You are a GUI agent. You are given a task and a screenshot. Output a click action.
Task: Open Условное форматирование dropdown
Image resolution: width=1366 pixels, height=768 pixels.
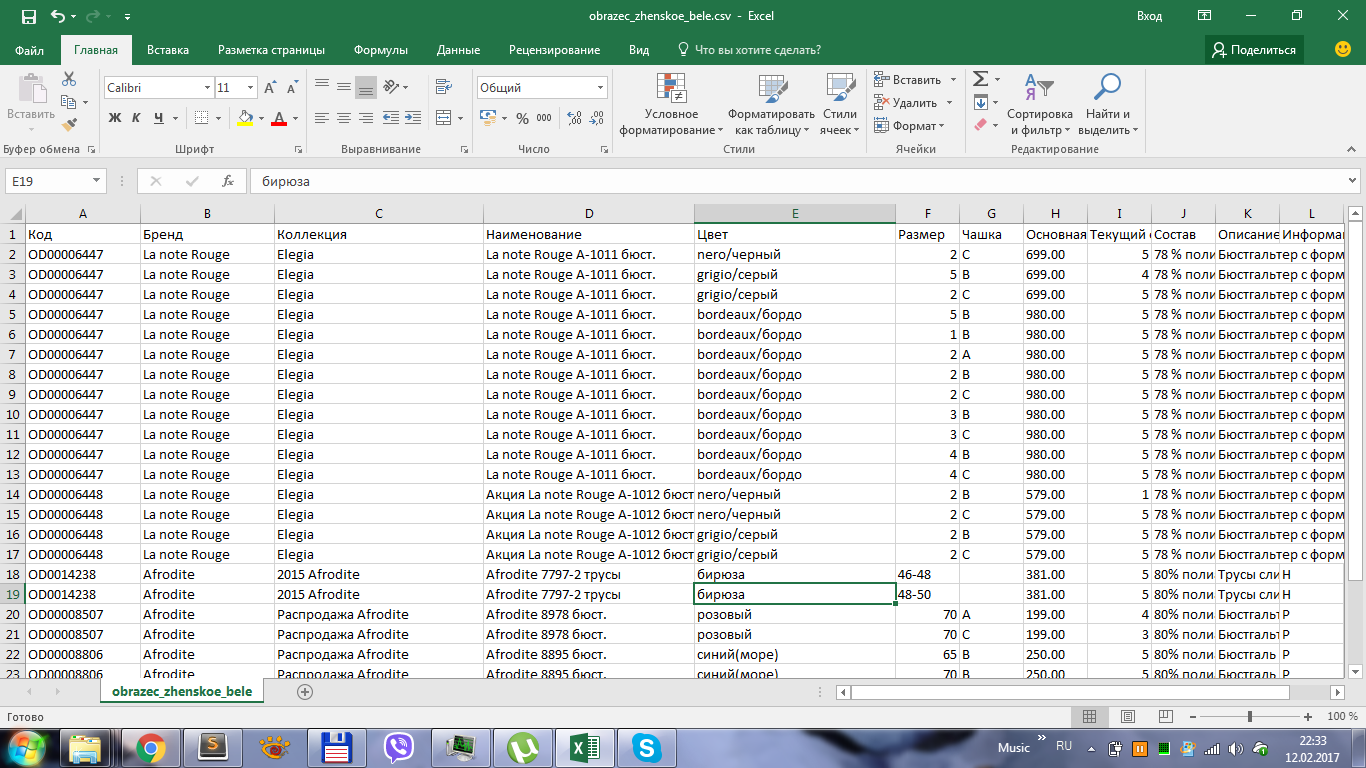(x=671, y=105)
